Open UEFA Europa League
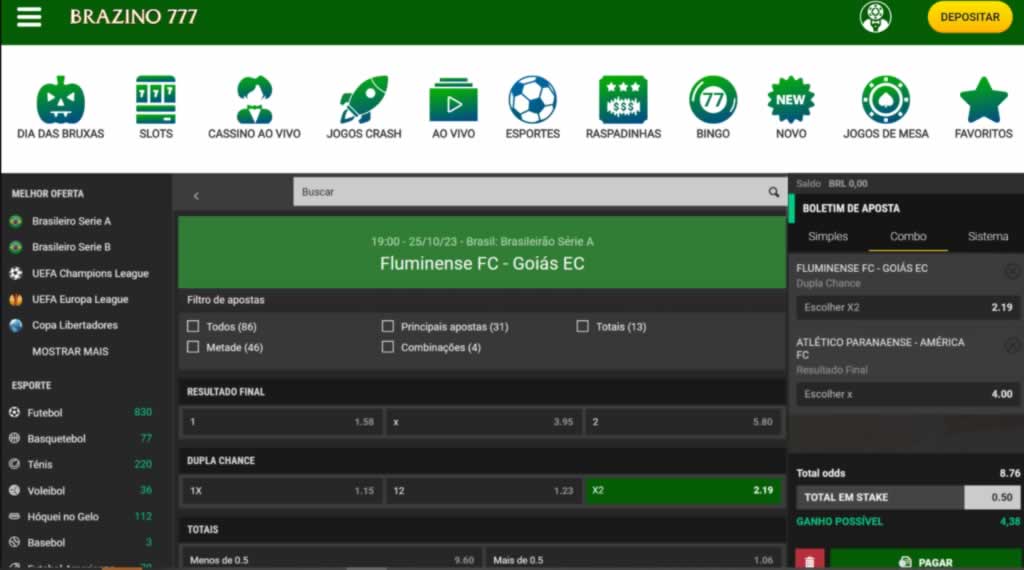Image resolution: width=1024 pixels, height=570 pixels. pos(80,299)
